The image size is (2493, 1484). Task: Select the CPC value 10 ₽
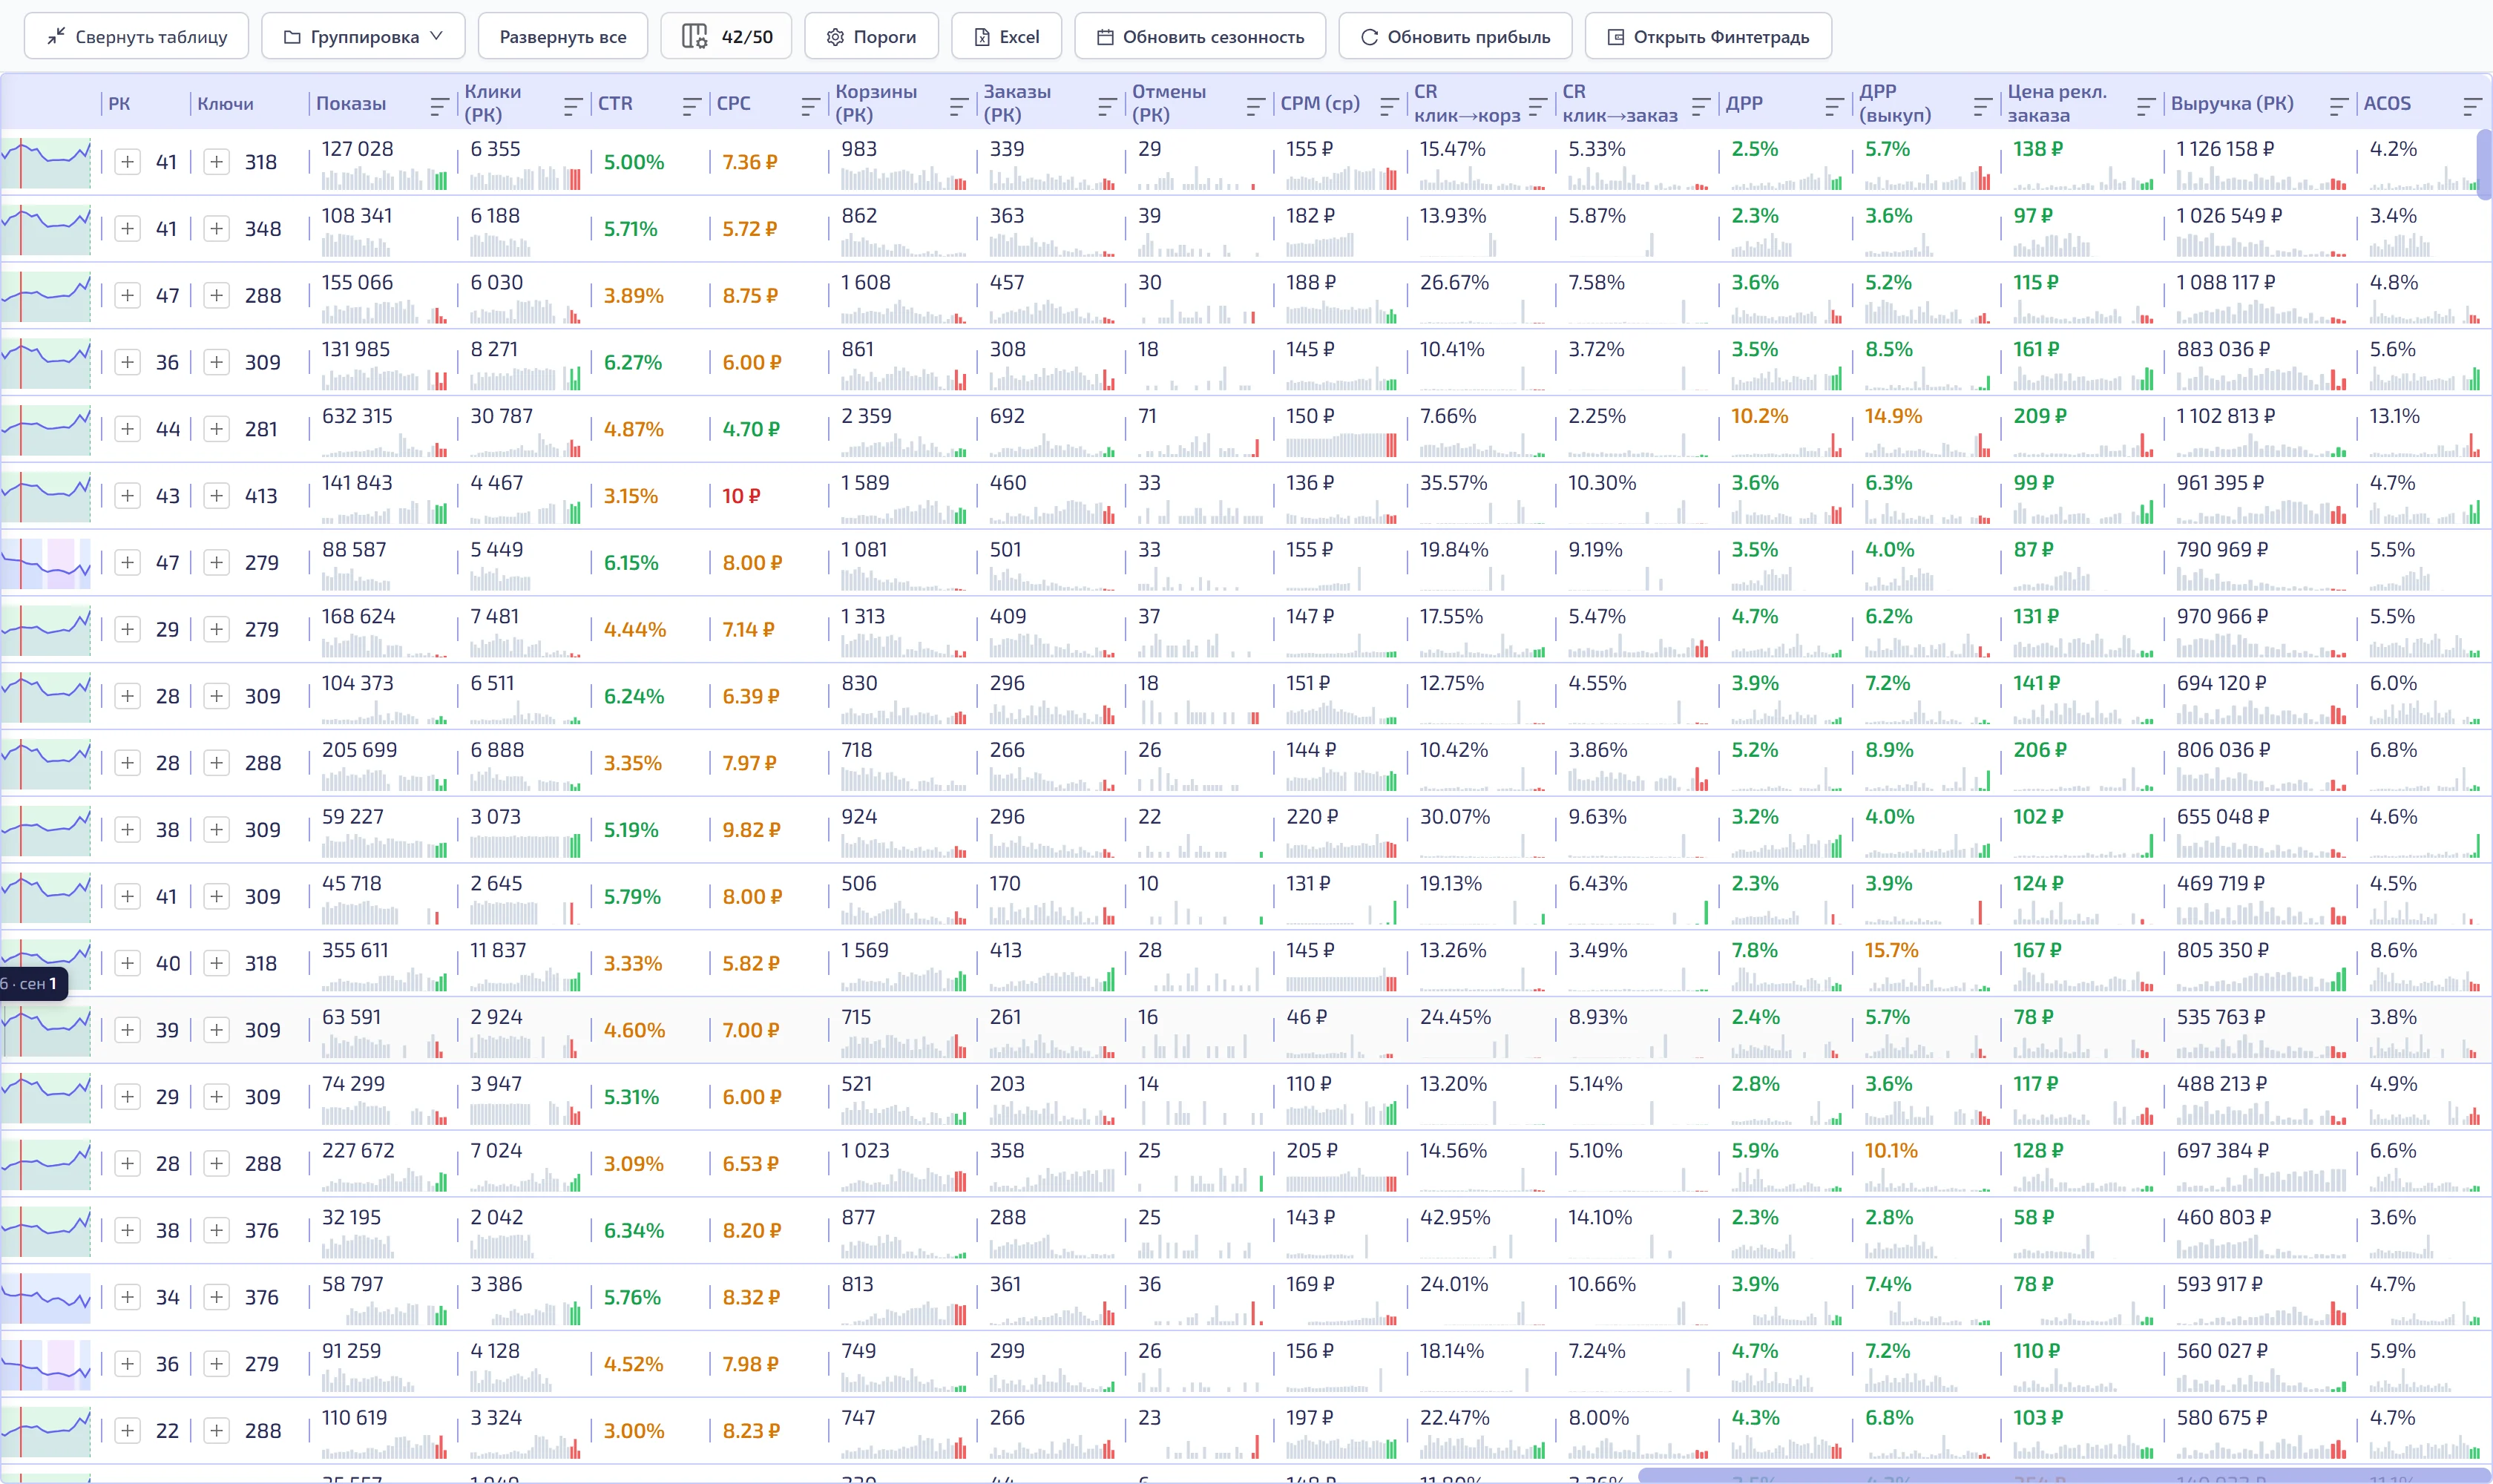pyautogui.click(x=741, y=496)
